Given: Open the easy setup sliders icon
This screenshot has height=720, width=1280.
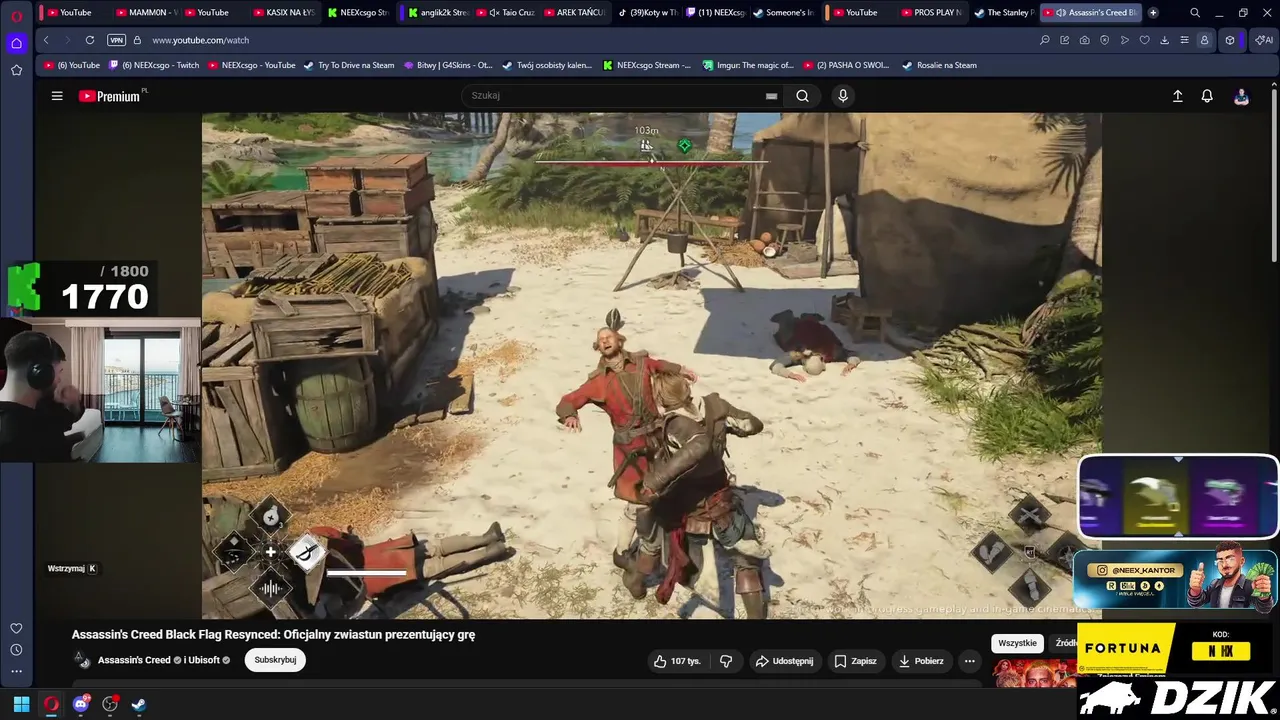Looking at the screenshot, I should (x=1185, y=40).
